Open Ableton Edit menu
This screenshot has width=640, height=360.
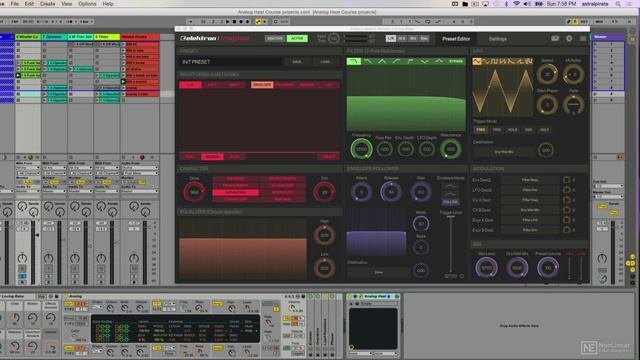(29, 4)
